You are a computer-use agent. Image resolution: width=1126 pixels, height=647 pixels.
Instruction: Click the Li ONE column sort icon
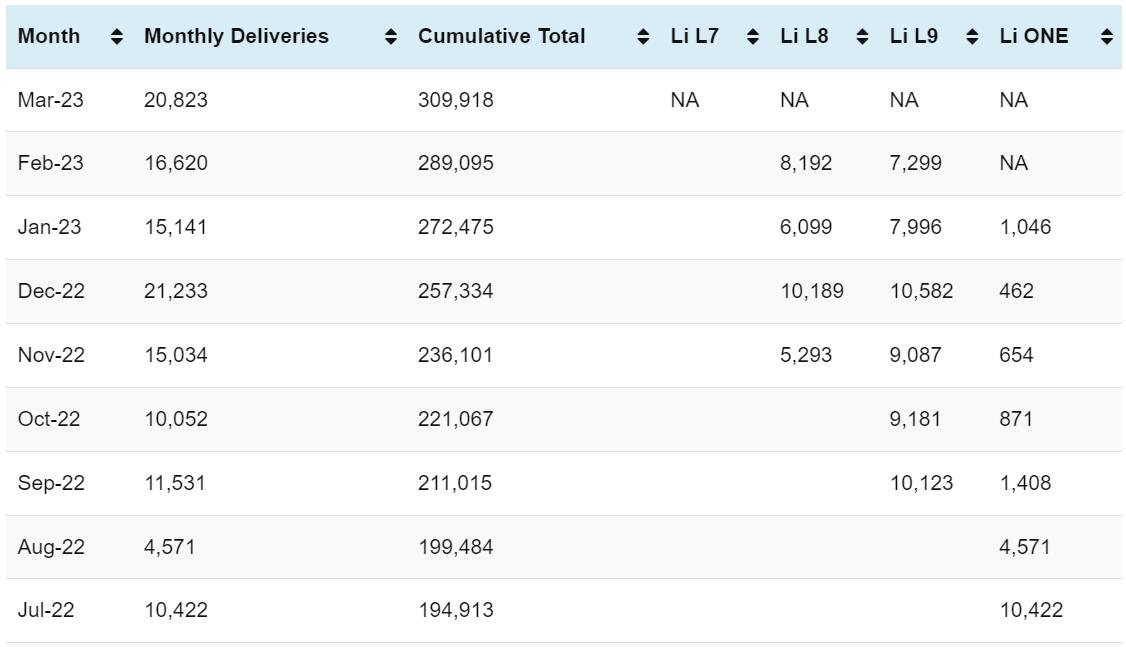[1106, 37]
